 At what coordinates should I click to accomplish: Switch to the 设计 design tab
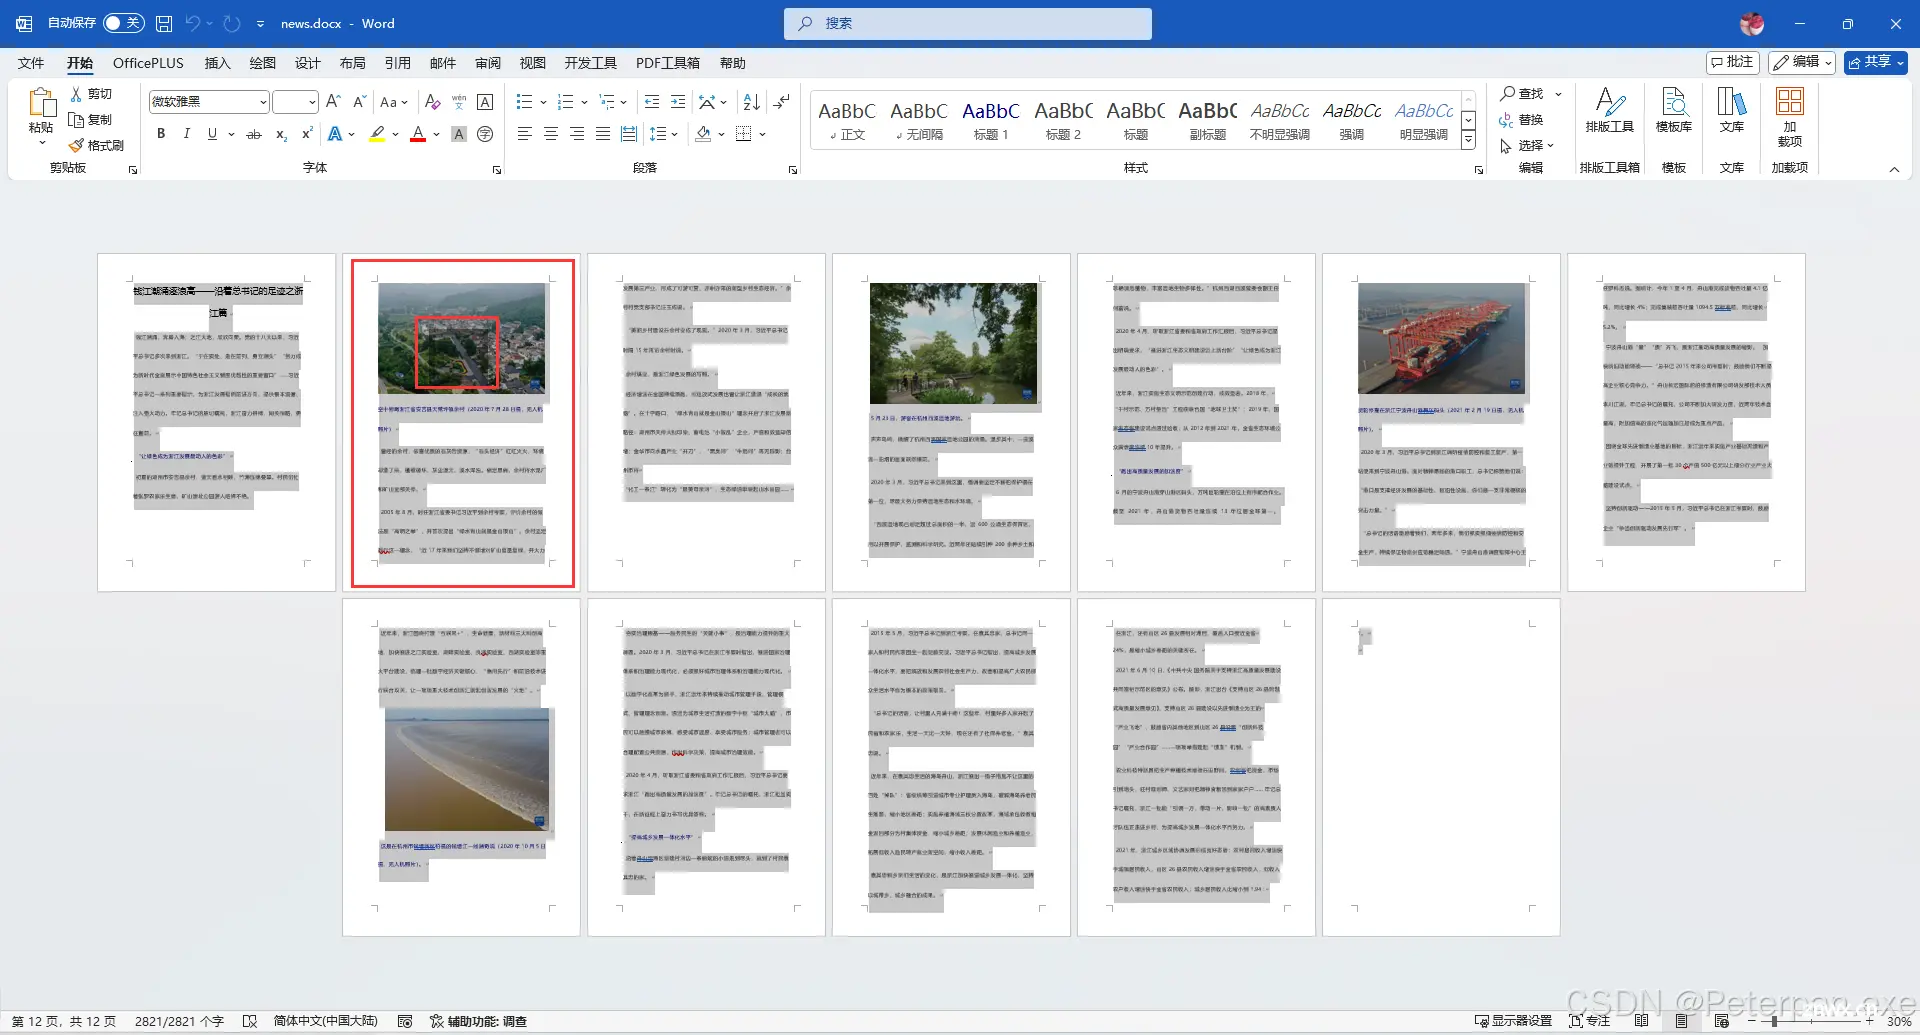point(307,63)
